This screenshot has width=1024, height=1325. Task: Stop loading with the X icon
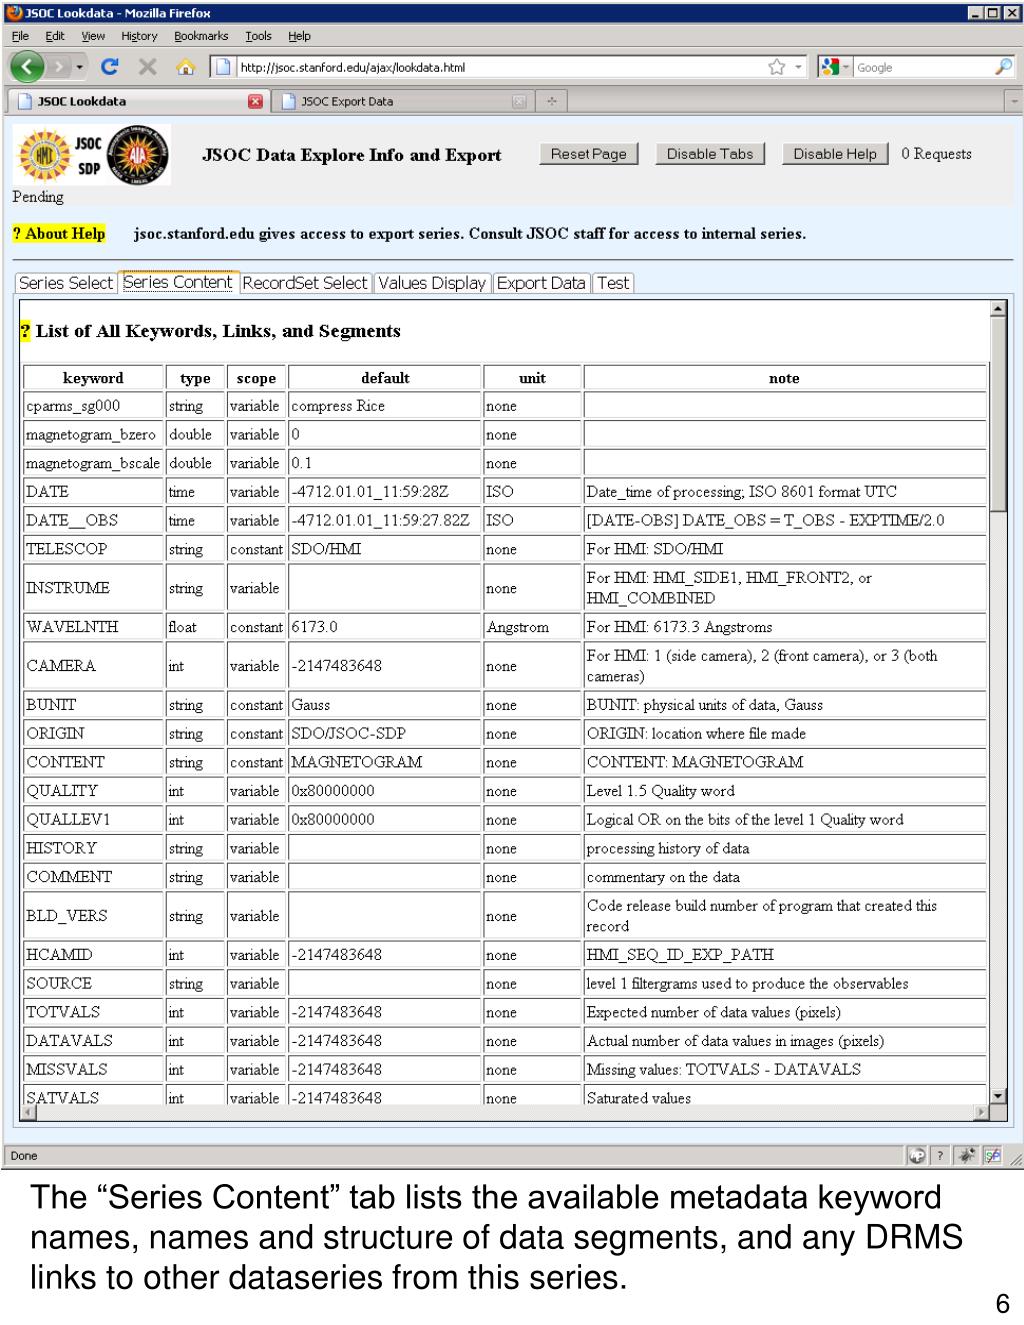point(148,67)
